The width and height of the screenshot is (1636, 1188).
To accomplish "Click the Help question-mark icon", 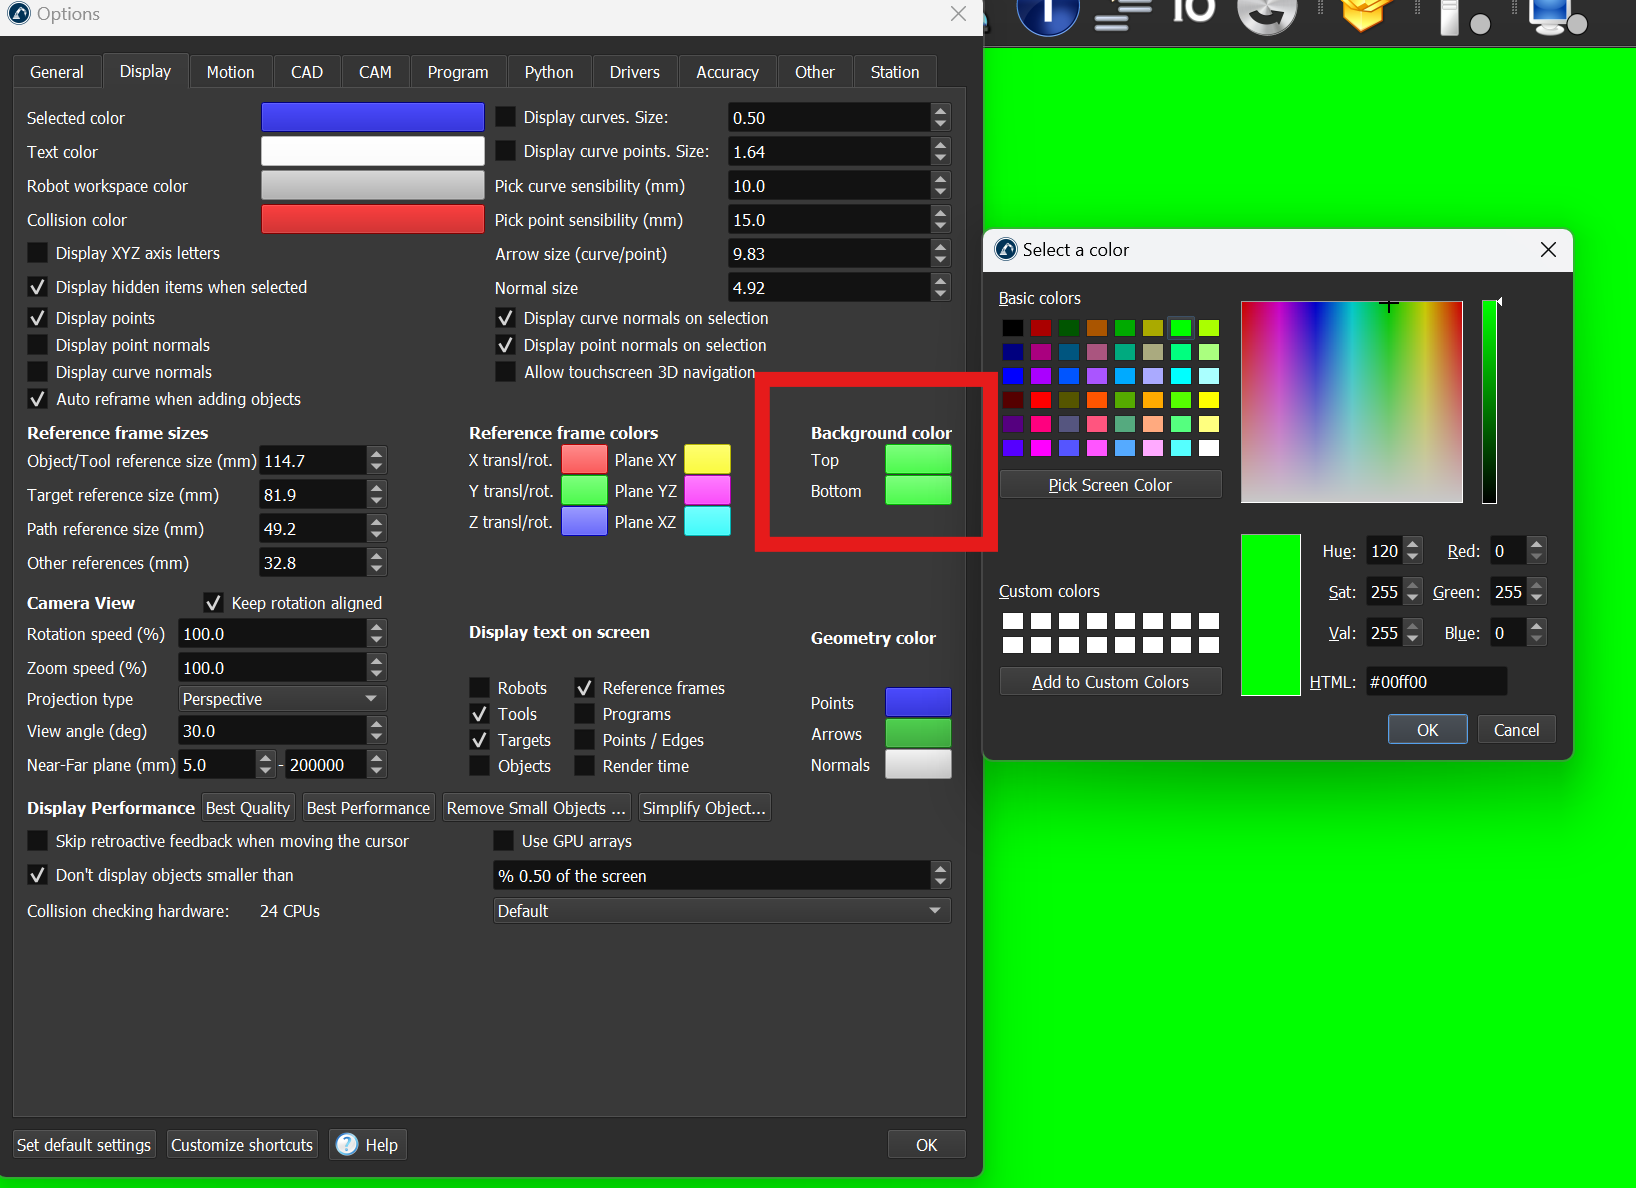I will tap(347, 1144).
